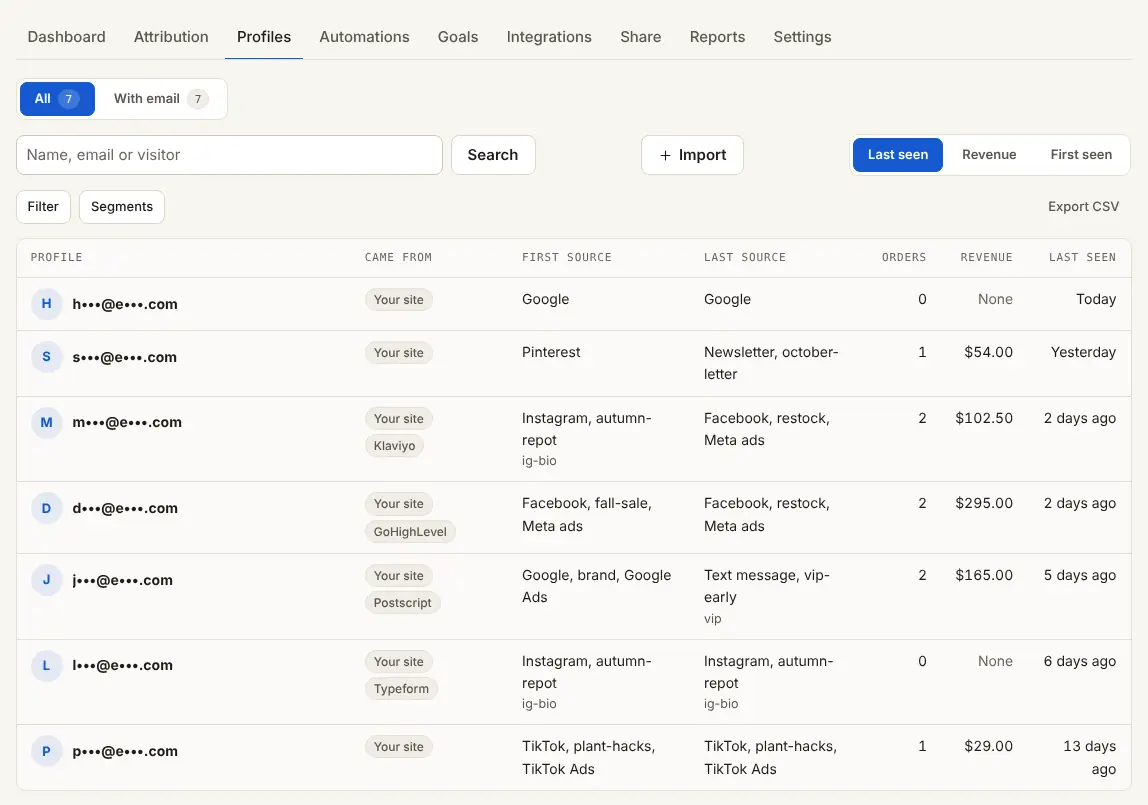Click the Your site tag in p••• row

(x=398, y=746)
